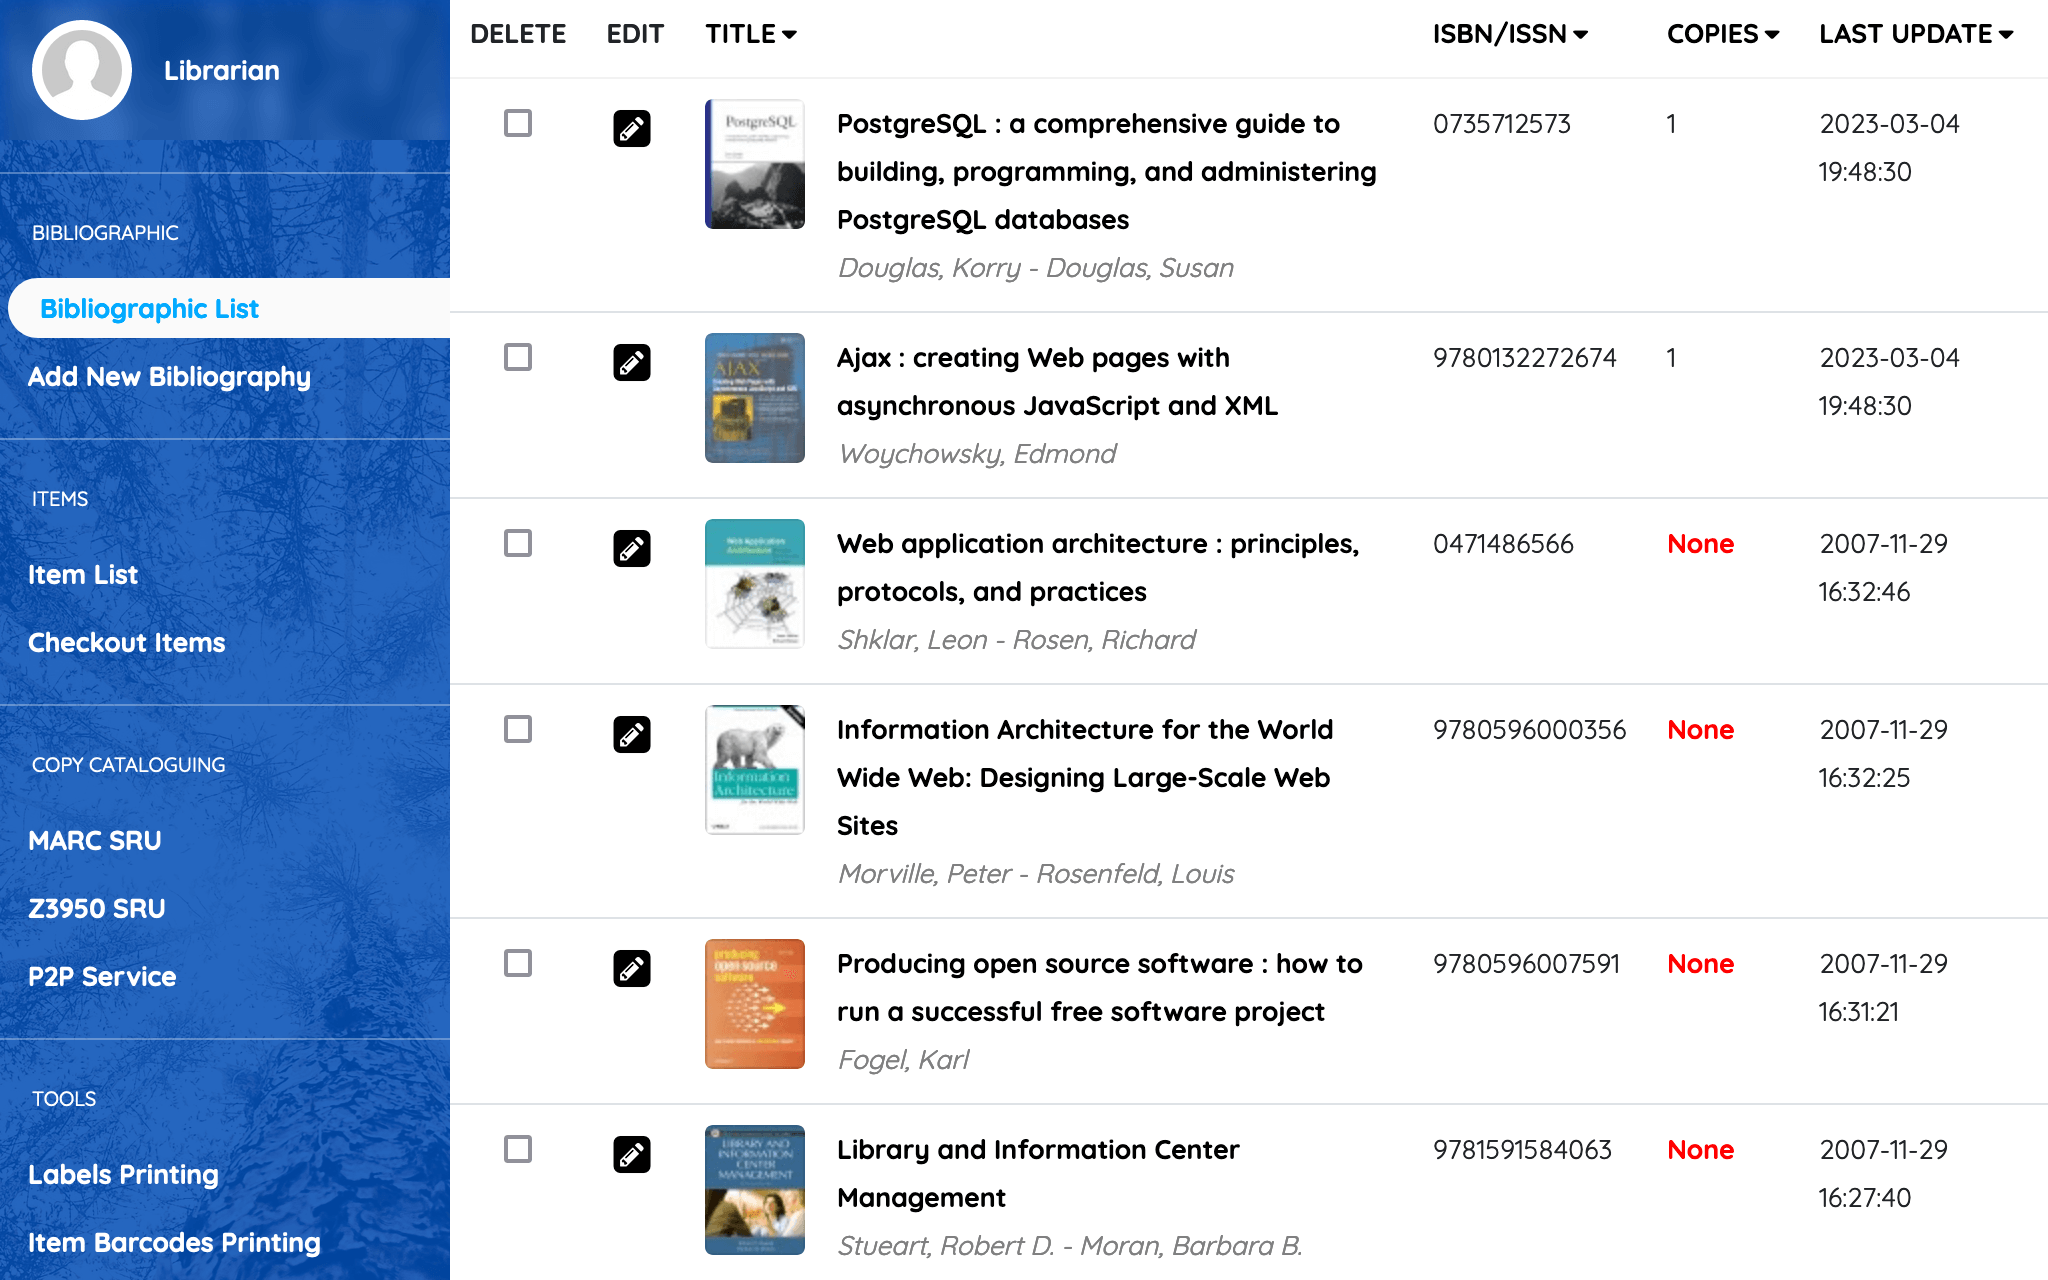Sort the list by Title column

click(750, 34)
